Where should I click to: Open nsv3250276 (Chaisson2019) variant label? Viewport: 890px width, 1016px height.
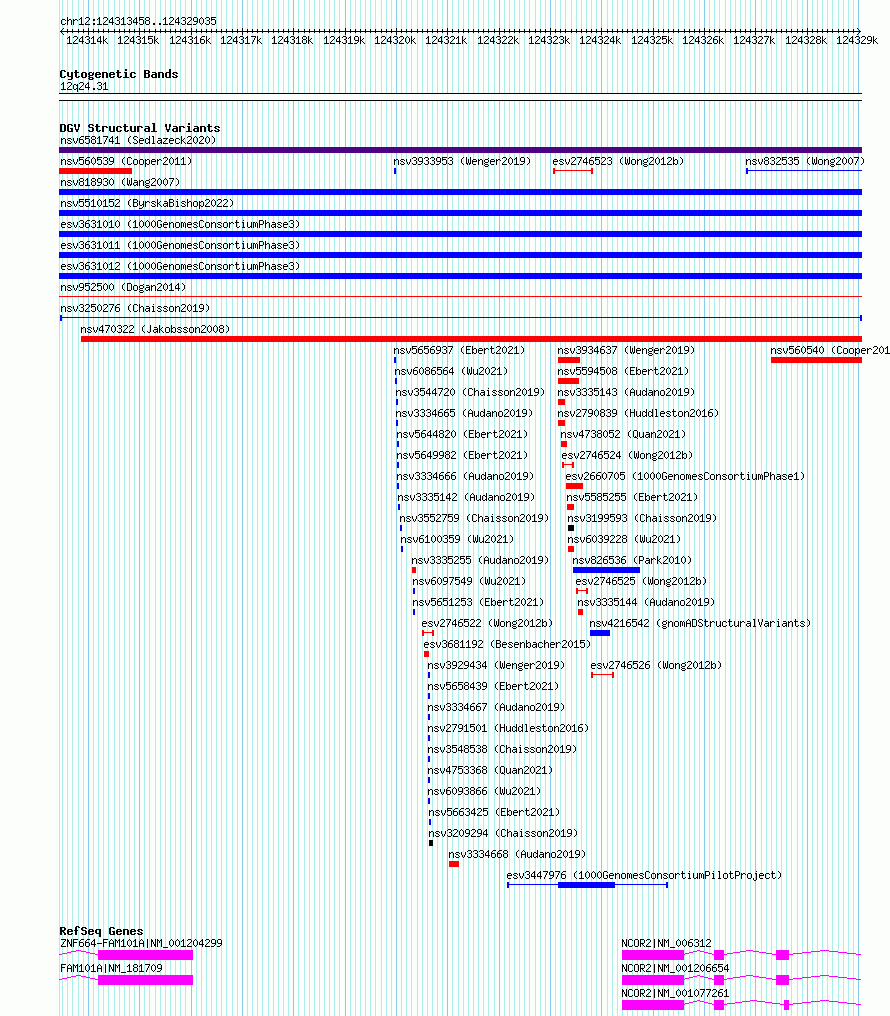135,308
